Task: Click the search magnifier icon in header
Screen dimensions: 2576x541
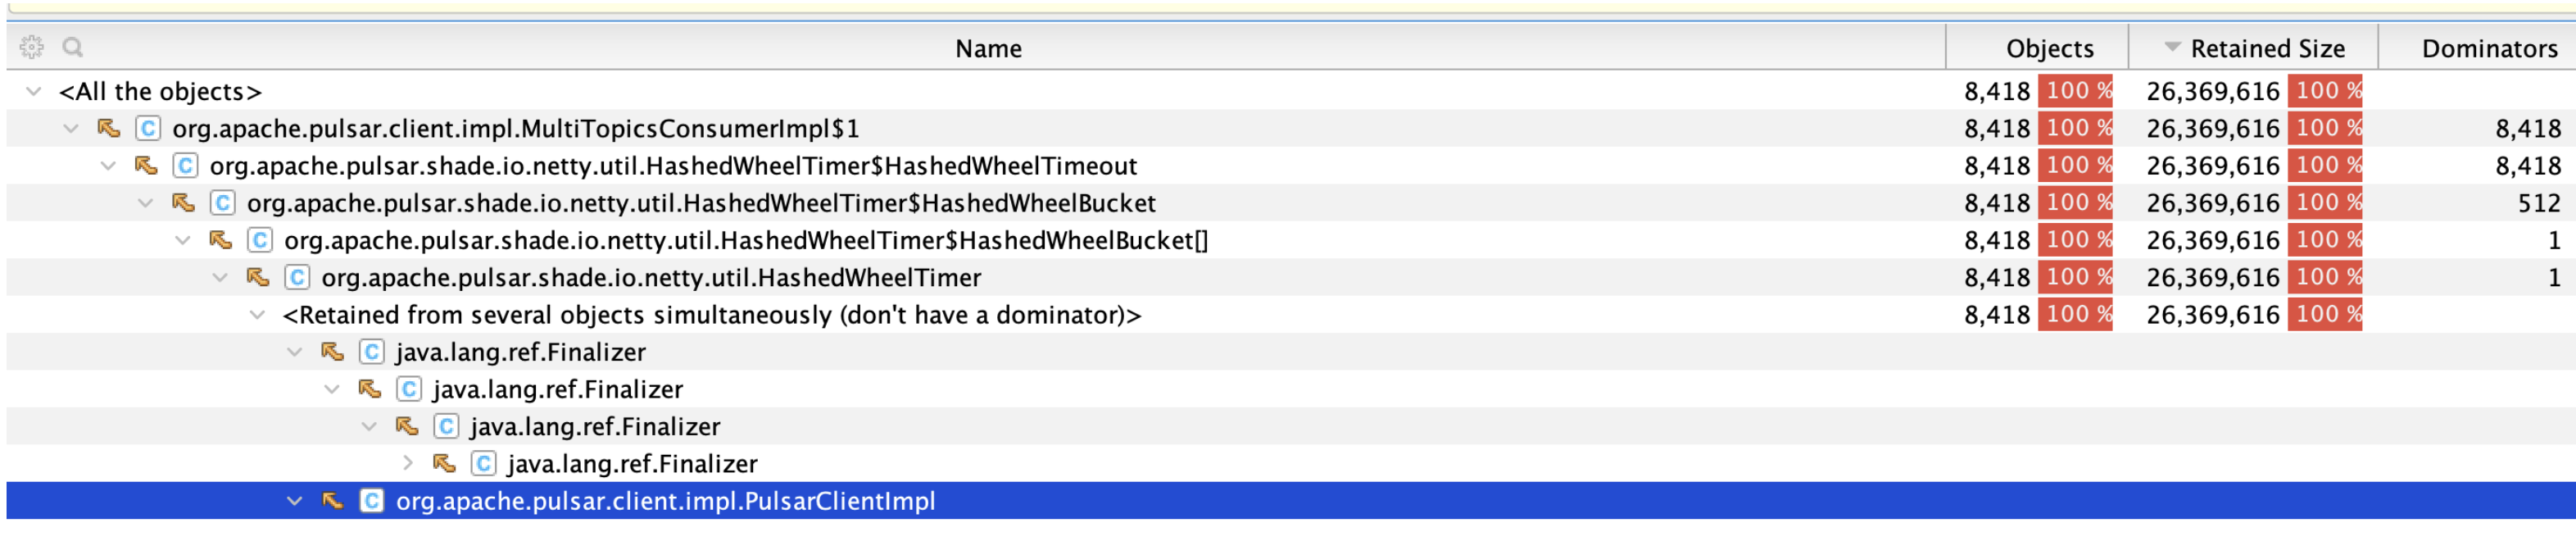Action: (x=73, y=47)
